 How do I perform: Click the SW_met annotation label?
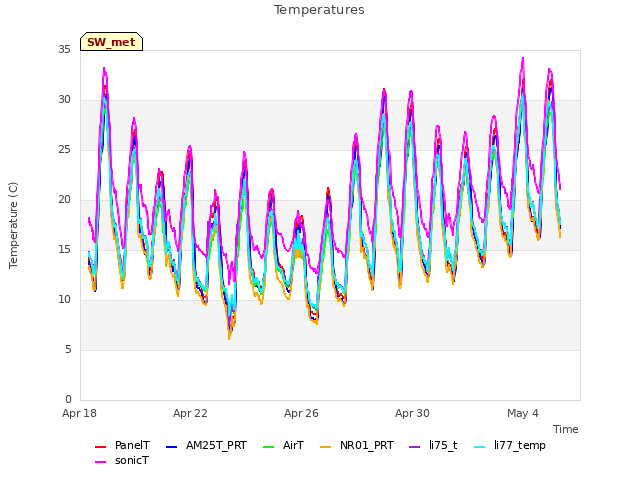(111, 42)
